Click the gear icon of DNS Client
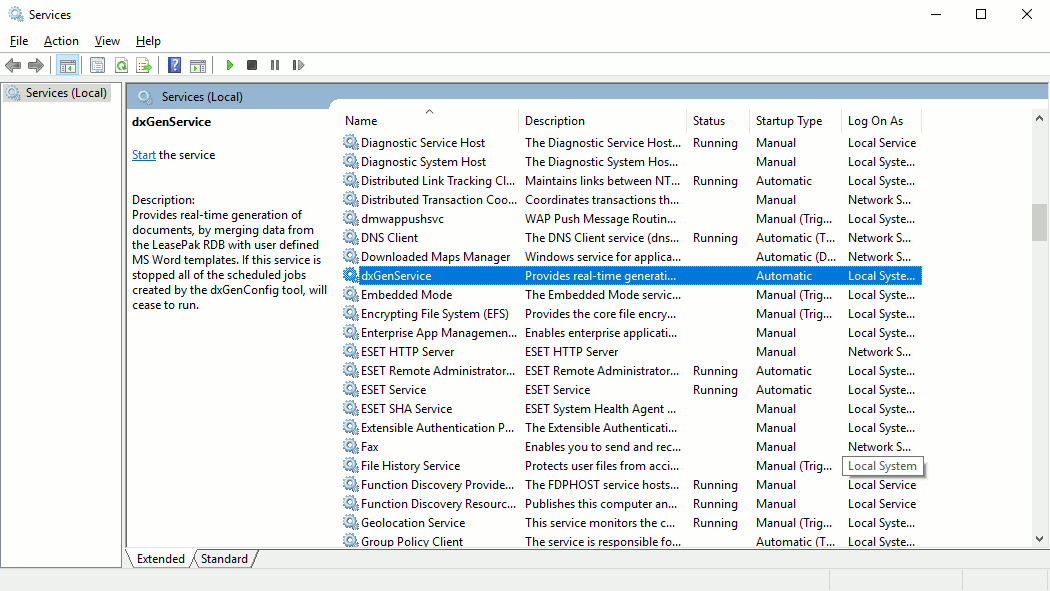 [350, 237]
